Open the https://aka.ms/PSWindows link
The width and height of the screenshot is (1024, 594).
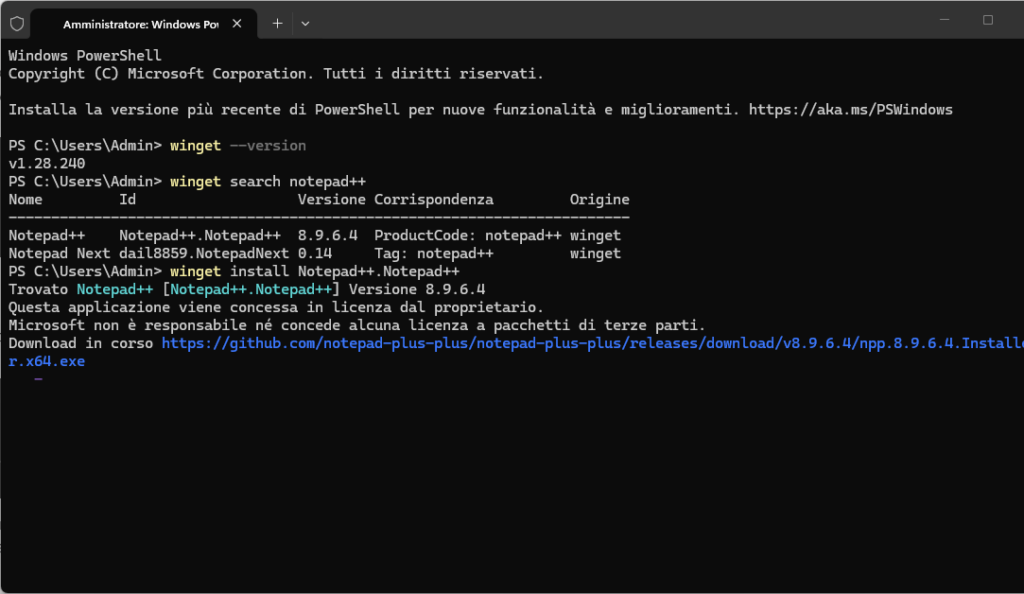coord(850,110)
